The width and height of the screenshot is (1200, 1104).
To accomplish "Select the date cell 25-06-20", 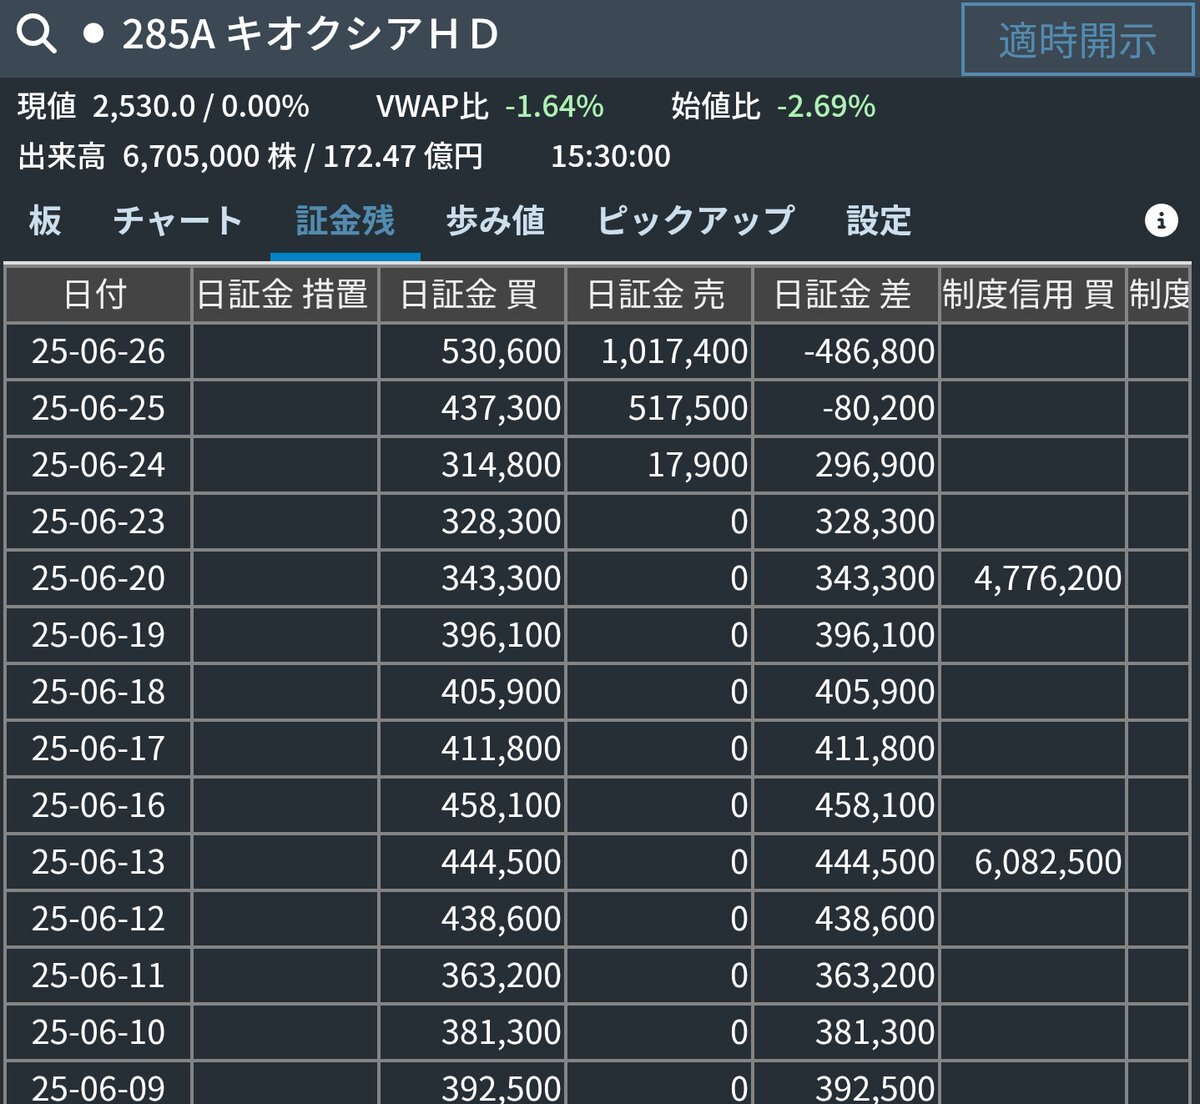I will (98, 578).
